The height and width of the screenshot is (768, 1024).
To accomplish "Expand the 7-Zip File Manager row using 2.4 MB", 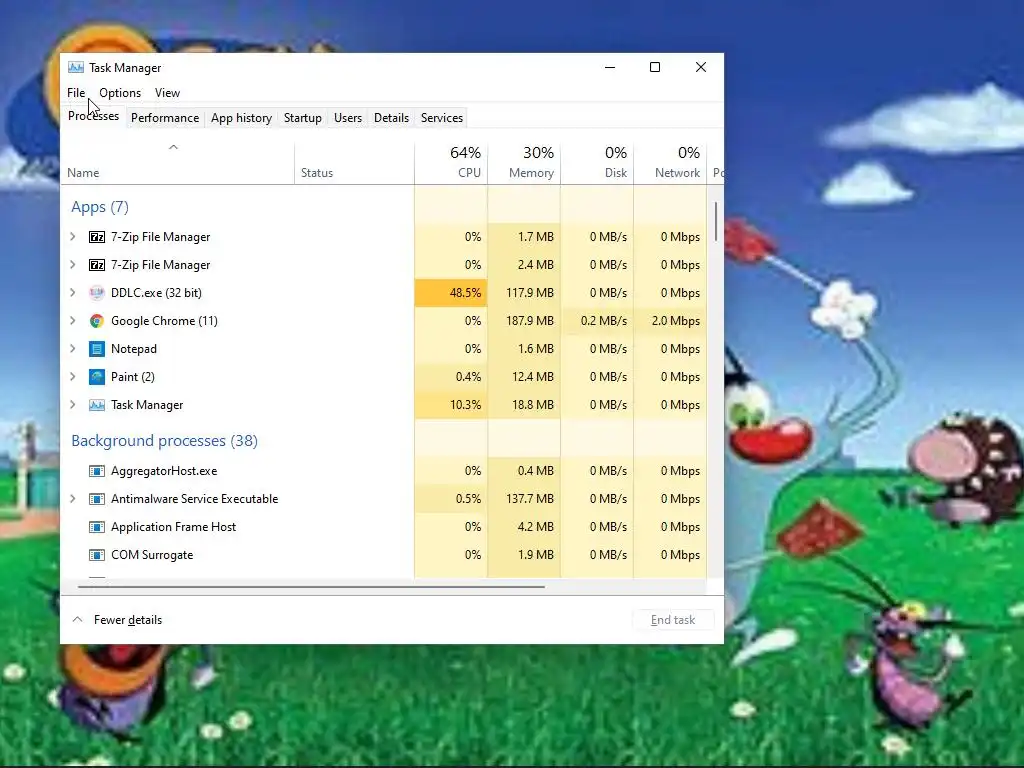I will (x=73, y=264).
